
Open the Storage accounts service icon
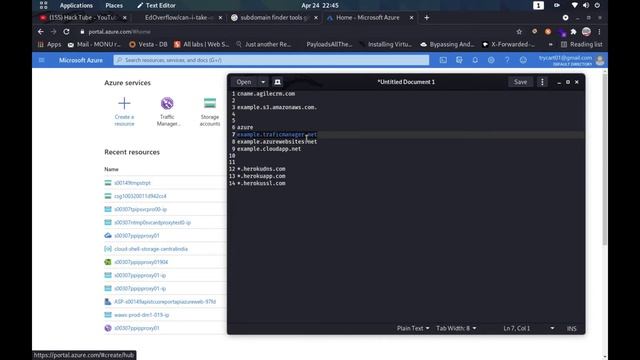[x=210, y=111]
